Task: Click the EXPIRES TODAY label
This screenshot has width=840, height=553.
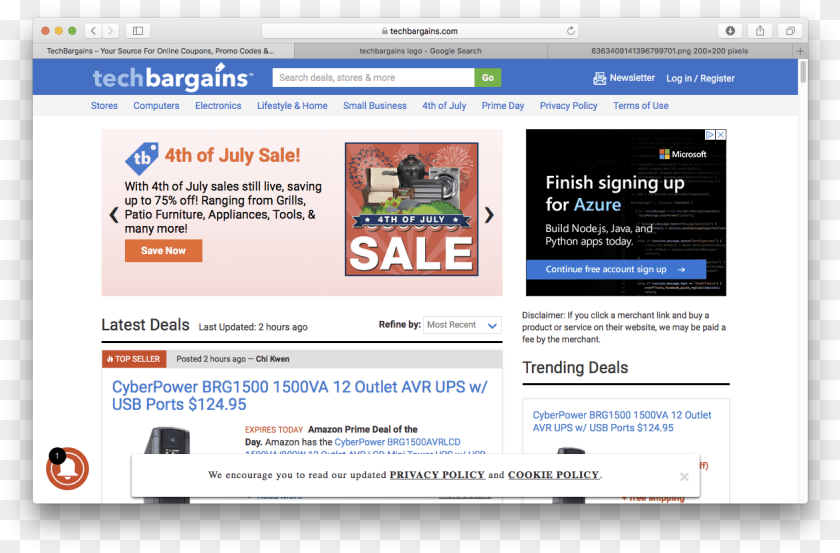Action: coord(274,430)
